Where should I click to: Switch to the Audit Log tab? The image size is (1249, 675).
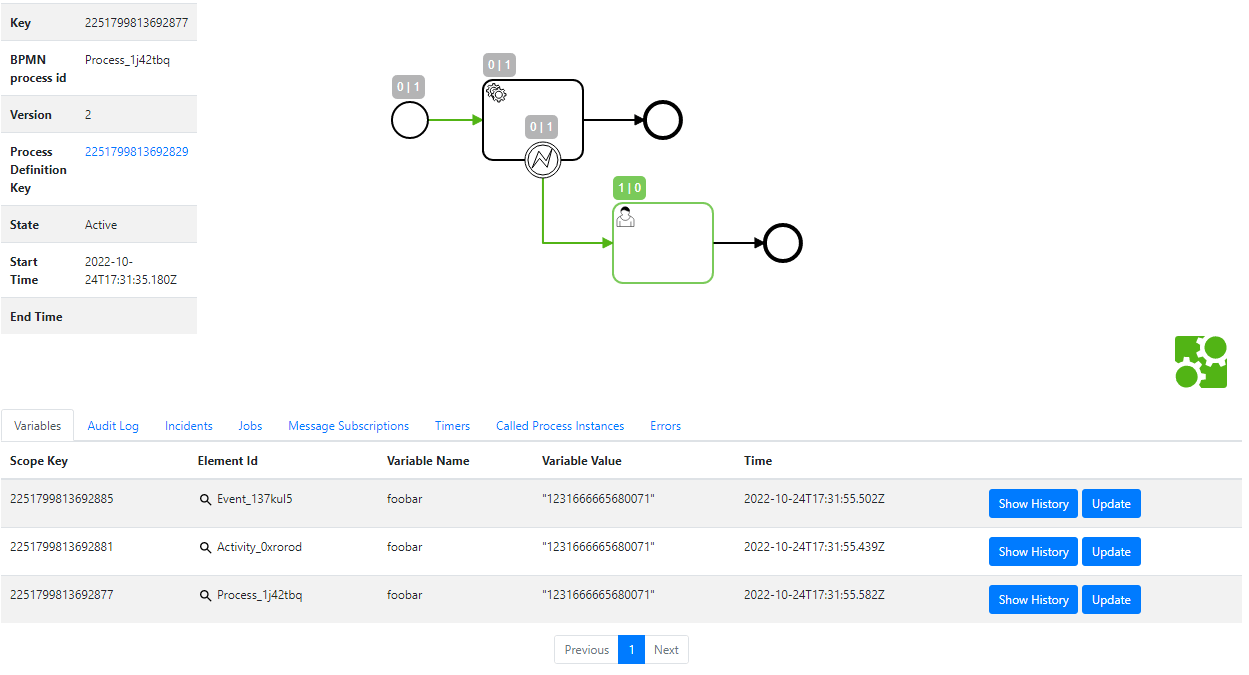[112, 425]
